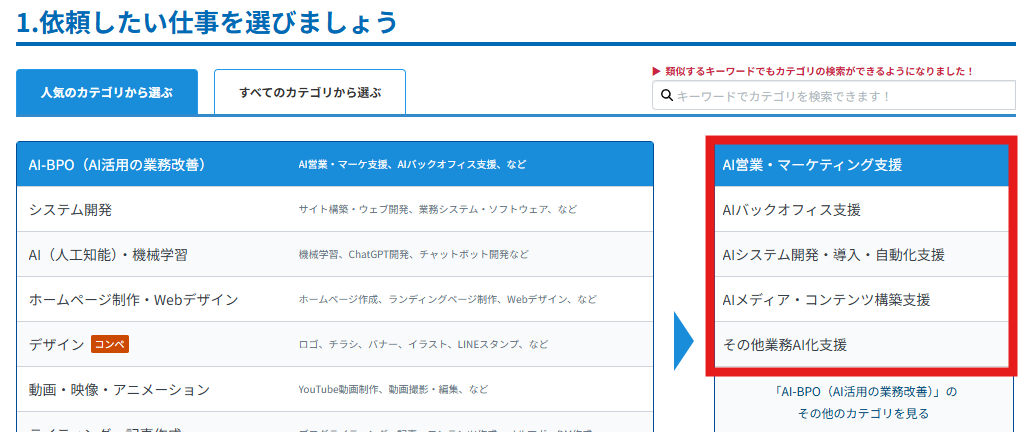The width and height of the screenshot is (1036, 432).
Task: Click the magnifier icon in the search box
Action: [x=667, y=96]
